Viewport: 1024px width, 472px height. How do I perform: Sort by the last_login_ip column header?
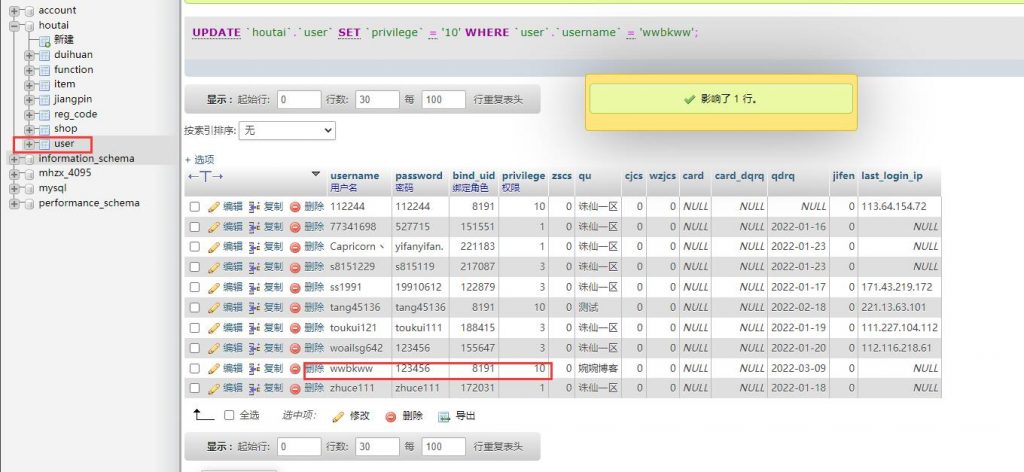tap(892, 176)
